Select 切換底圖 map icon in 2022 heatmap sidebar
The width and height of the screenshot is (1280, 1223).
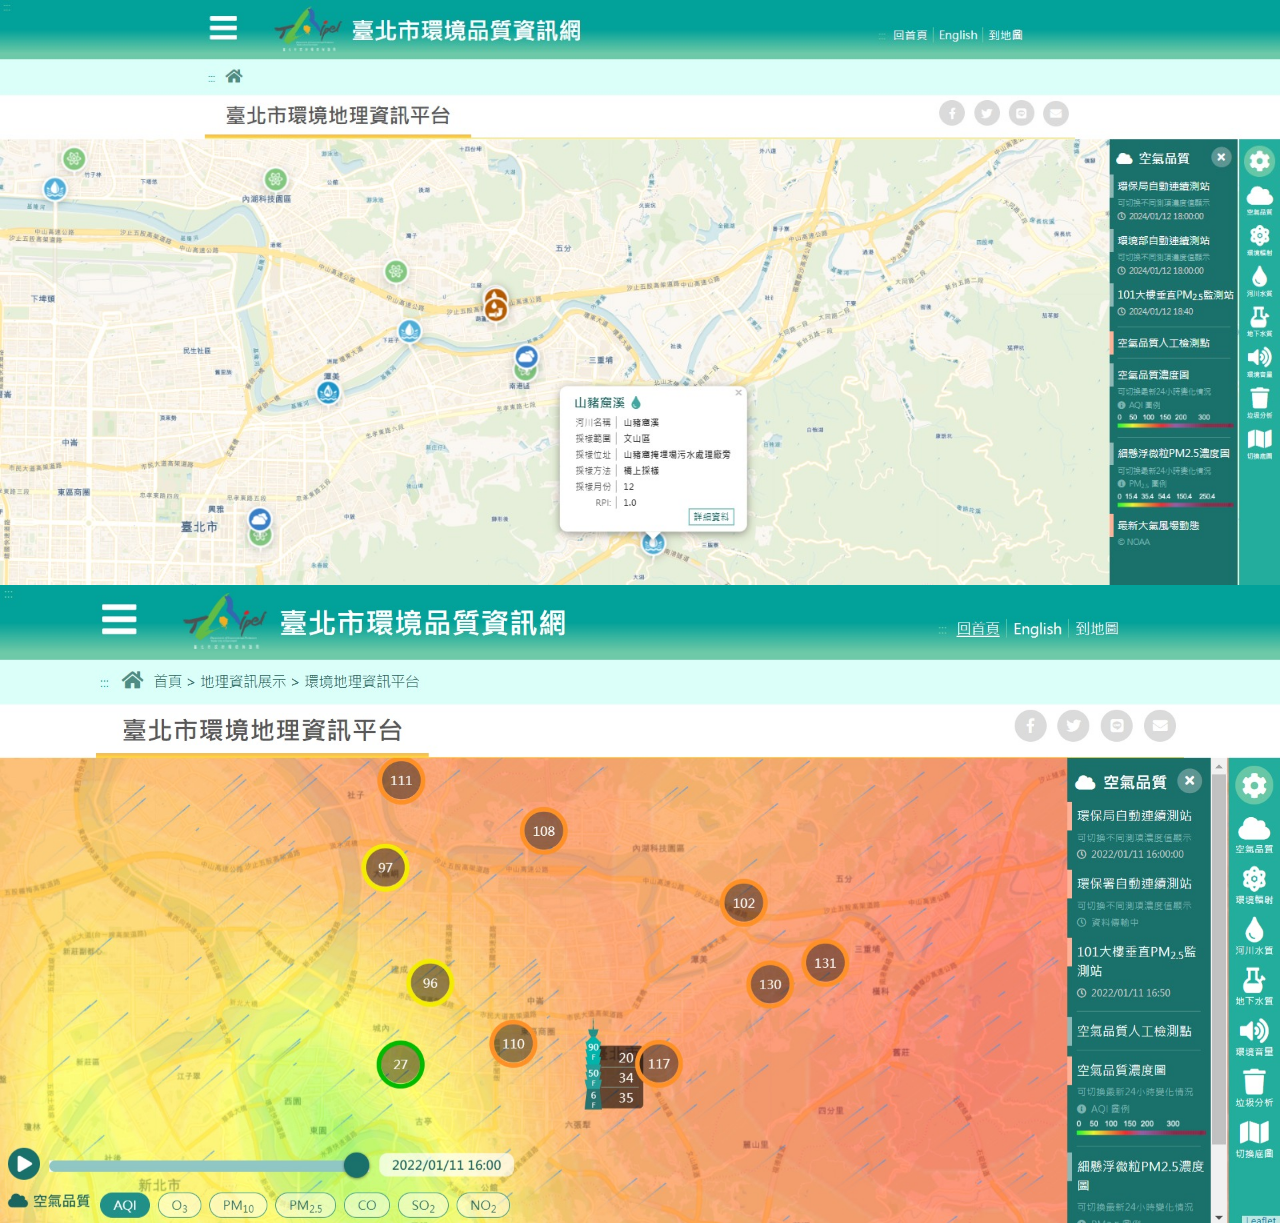[1254, 1139]
